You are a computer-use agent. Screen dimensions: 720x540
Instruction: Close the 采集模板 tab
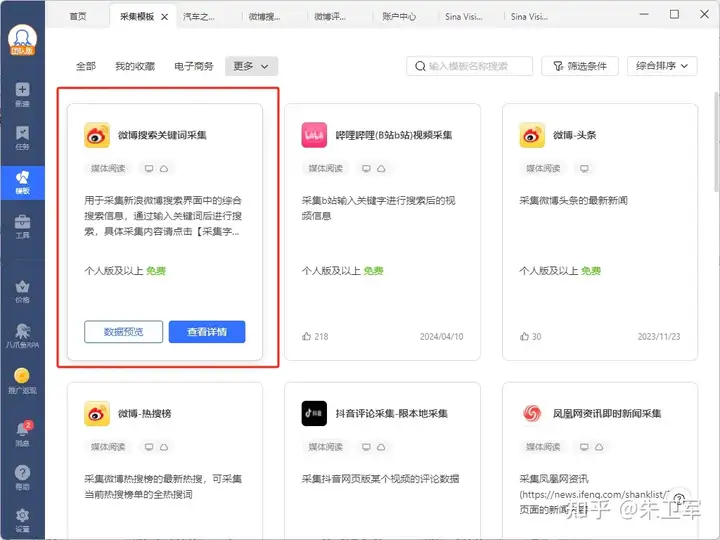164,17
